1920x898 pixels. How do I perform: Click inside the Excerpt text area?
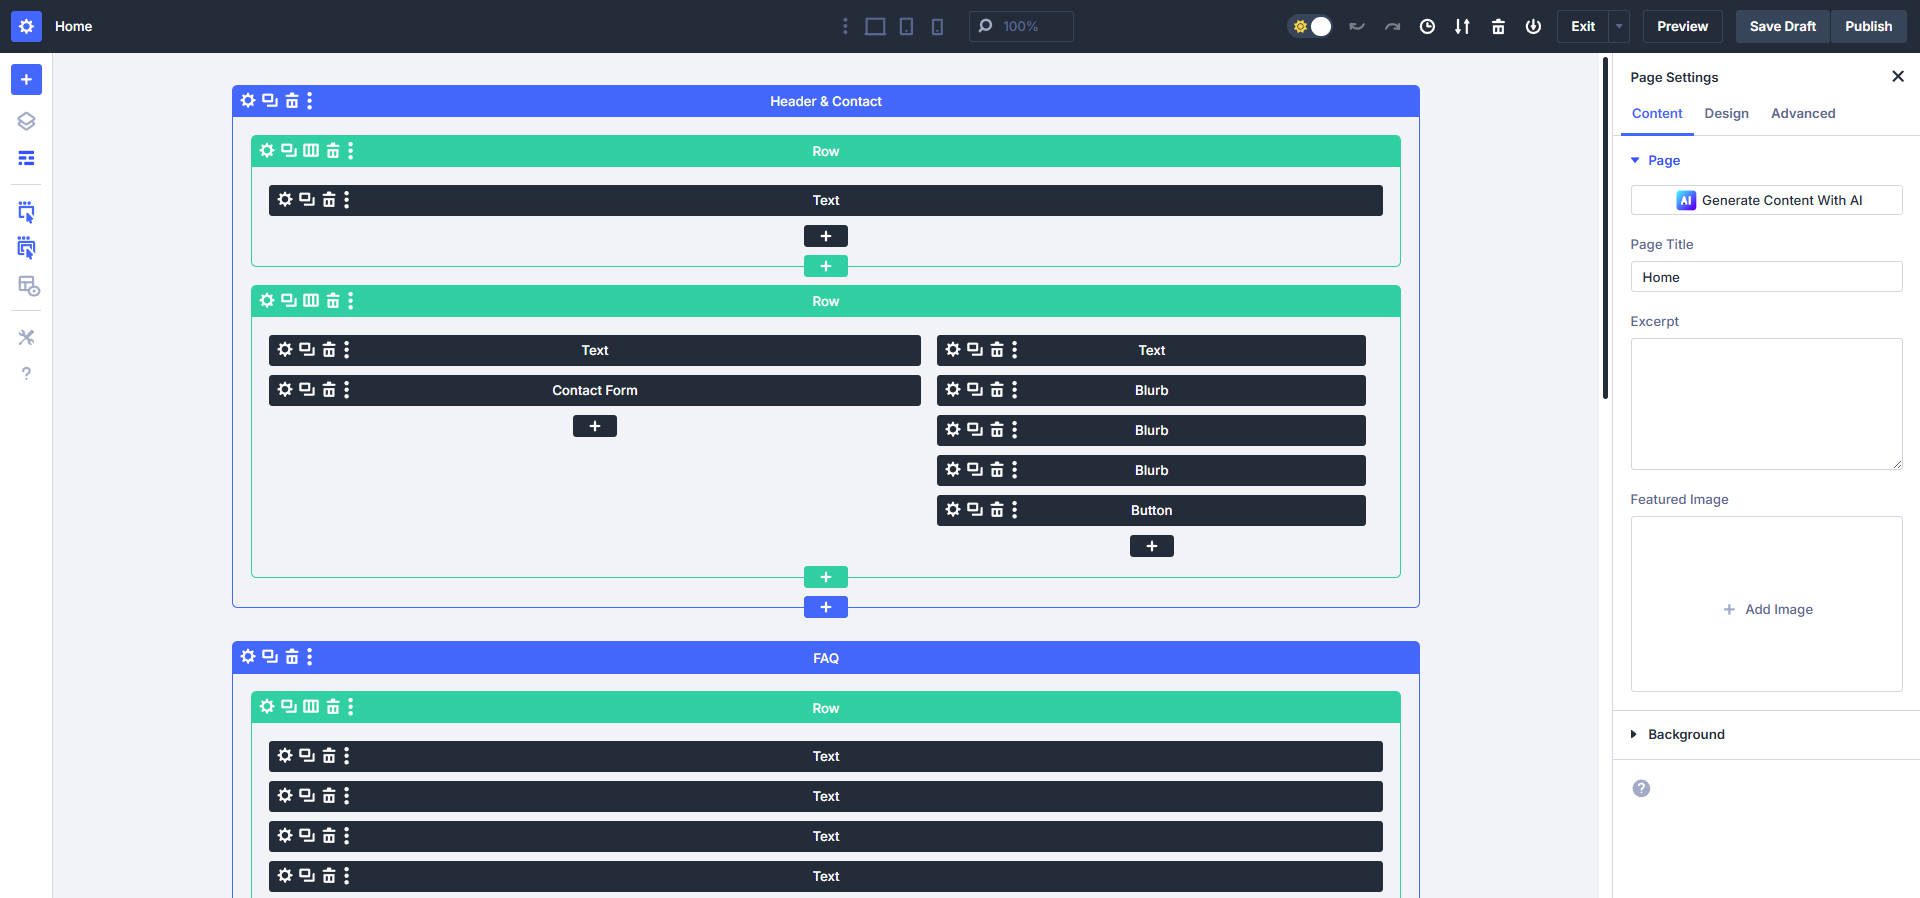click(x=1766, y=404)
